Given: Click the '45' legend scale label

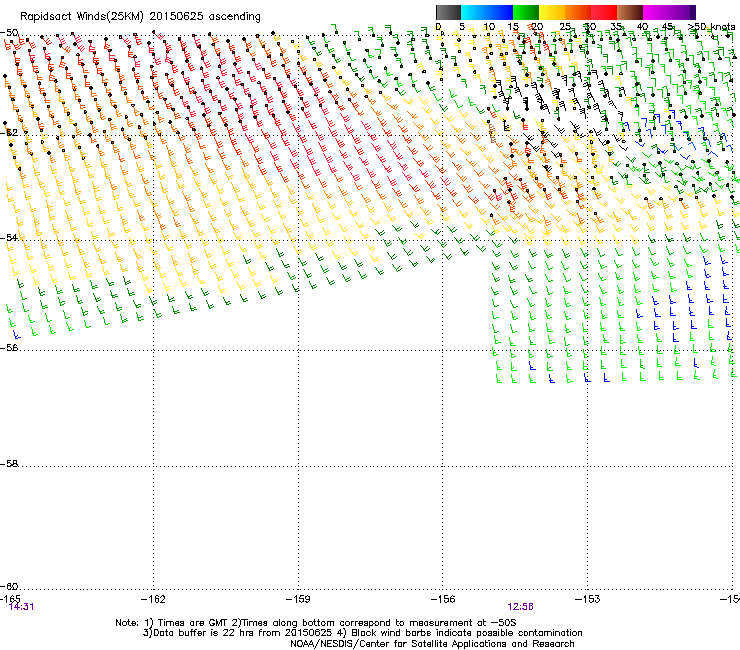Looking at the screenshot, I should (x=668, y=27).
